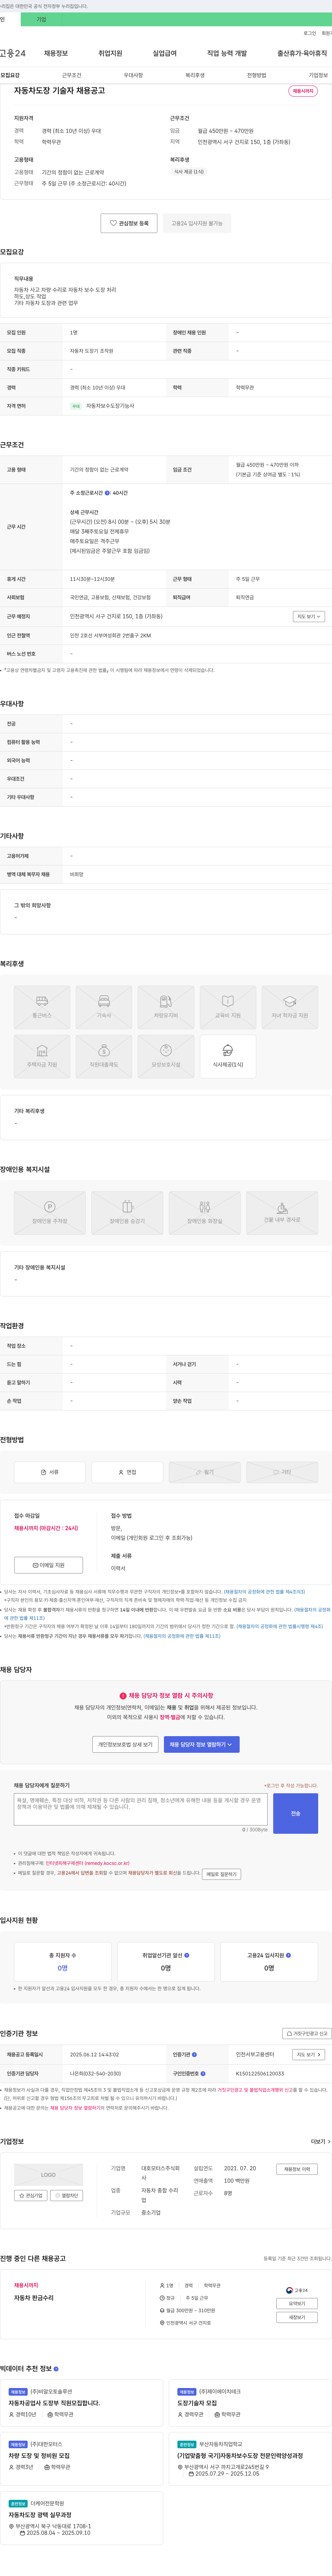This screenshot has width=332, height=2576.
Task: Click the 교육비 지원 welfare icon
Action: [228, 1007]
